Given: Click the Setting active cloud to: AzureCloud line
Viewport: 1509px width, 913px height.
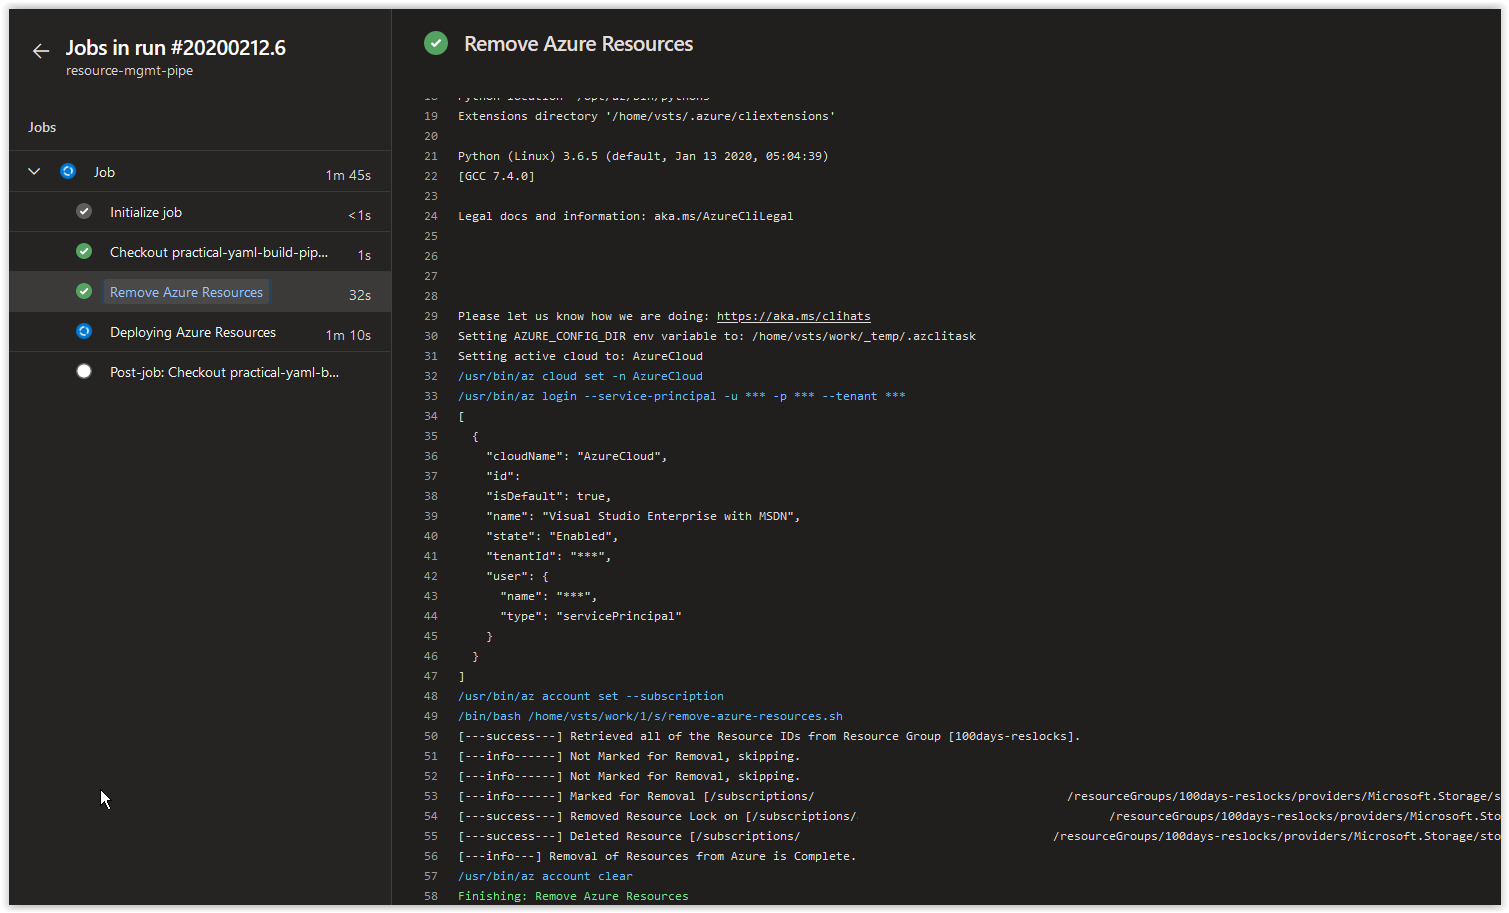Looking at the screenshot, I should [580, 356].
